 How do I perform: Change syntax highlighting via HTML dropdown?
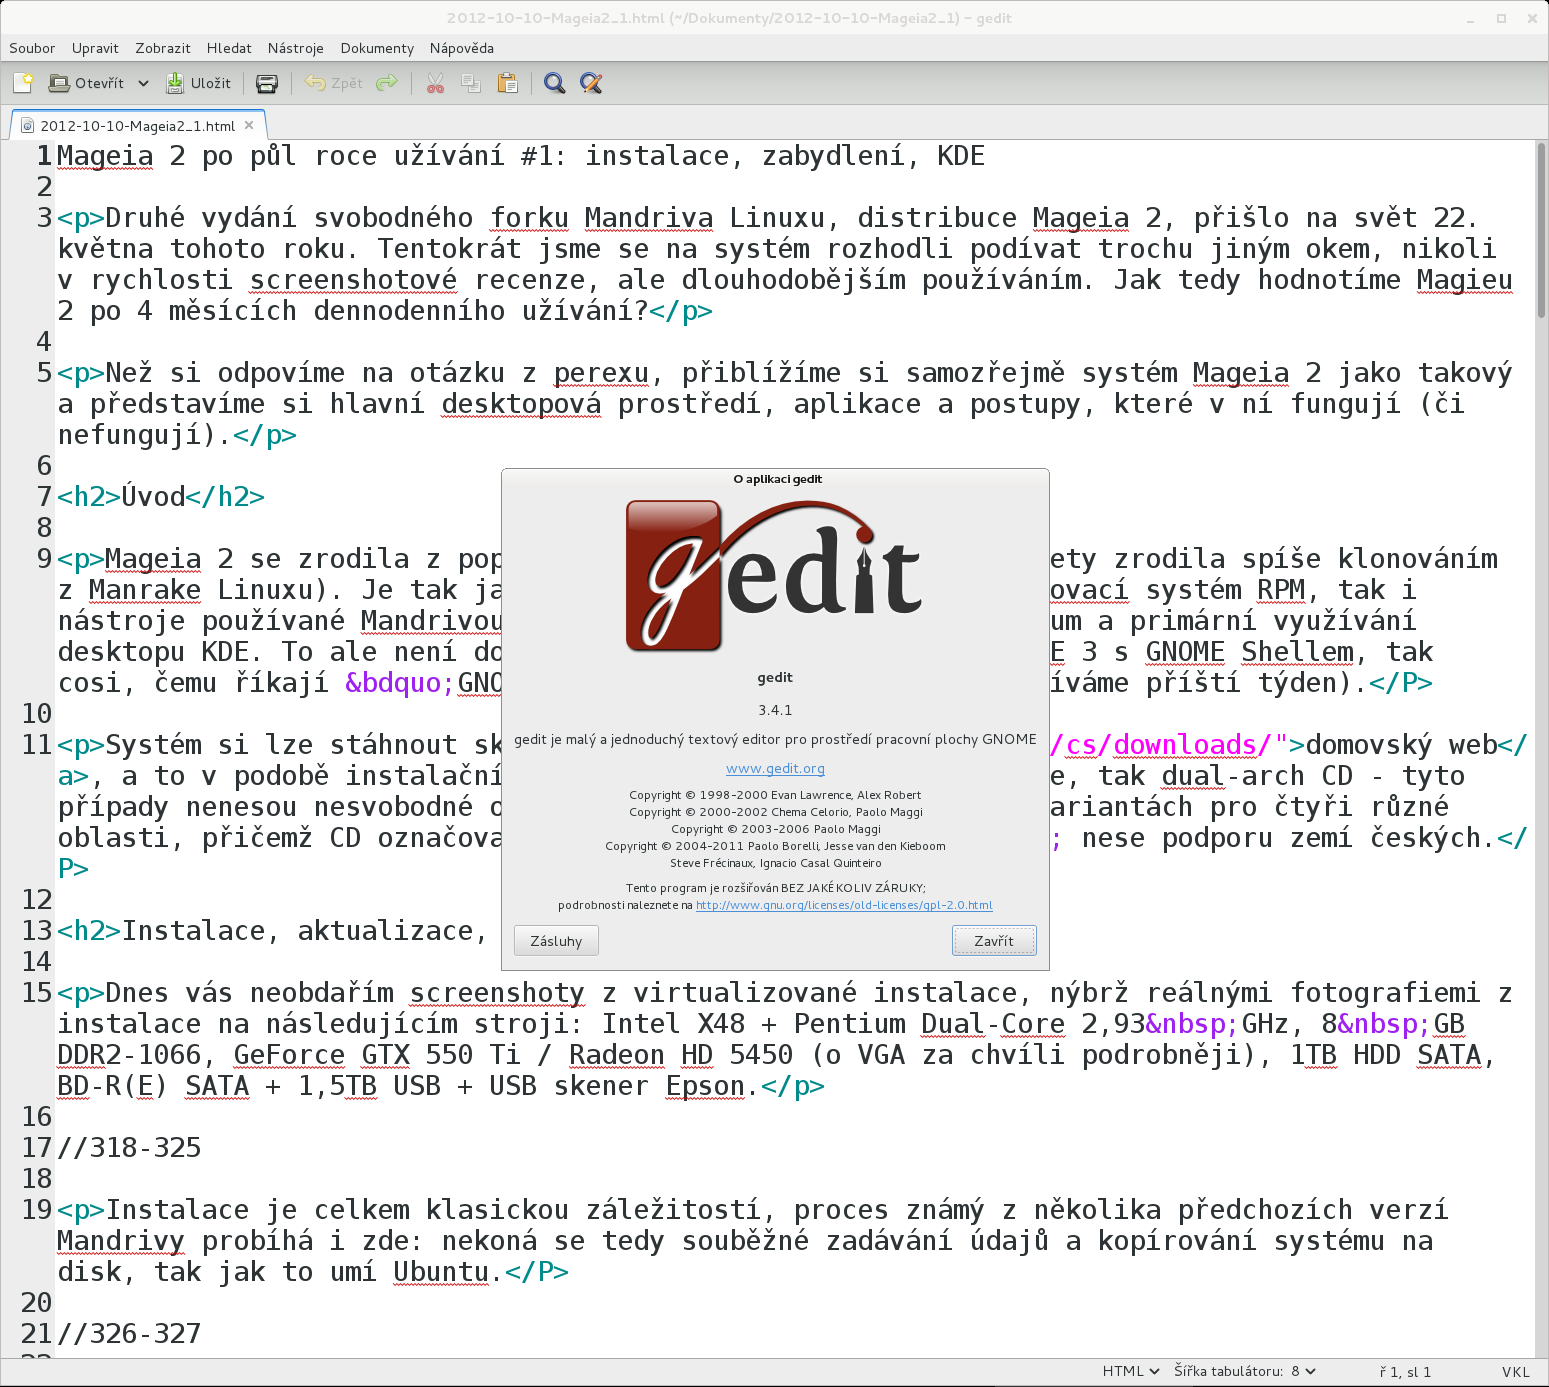click(1130, 1371)
